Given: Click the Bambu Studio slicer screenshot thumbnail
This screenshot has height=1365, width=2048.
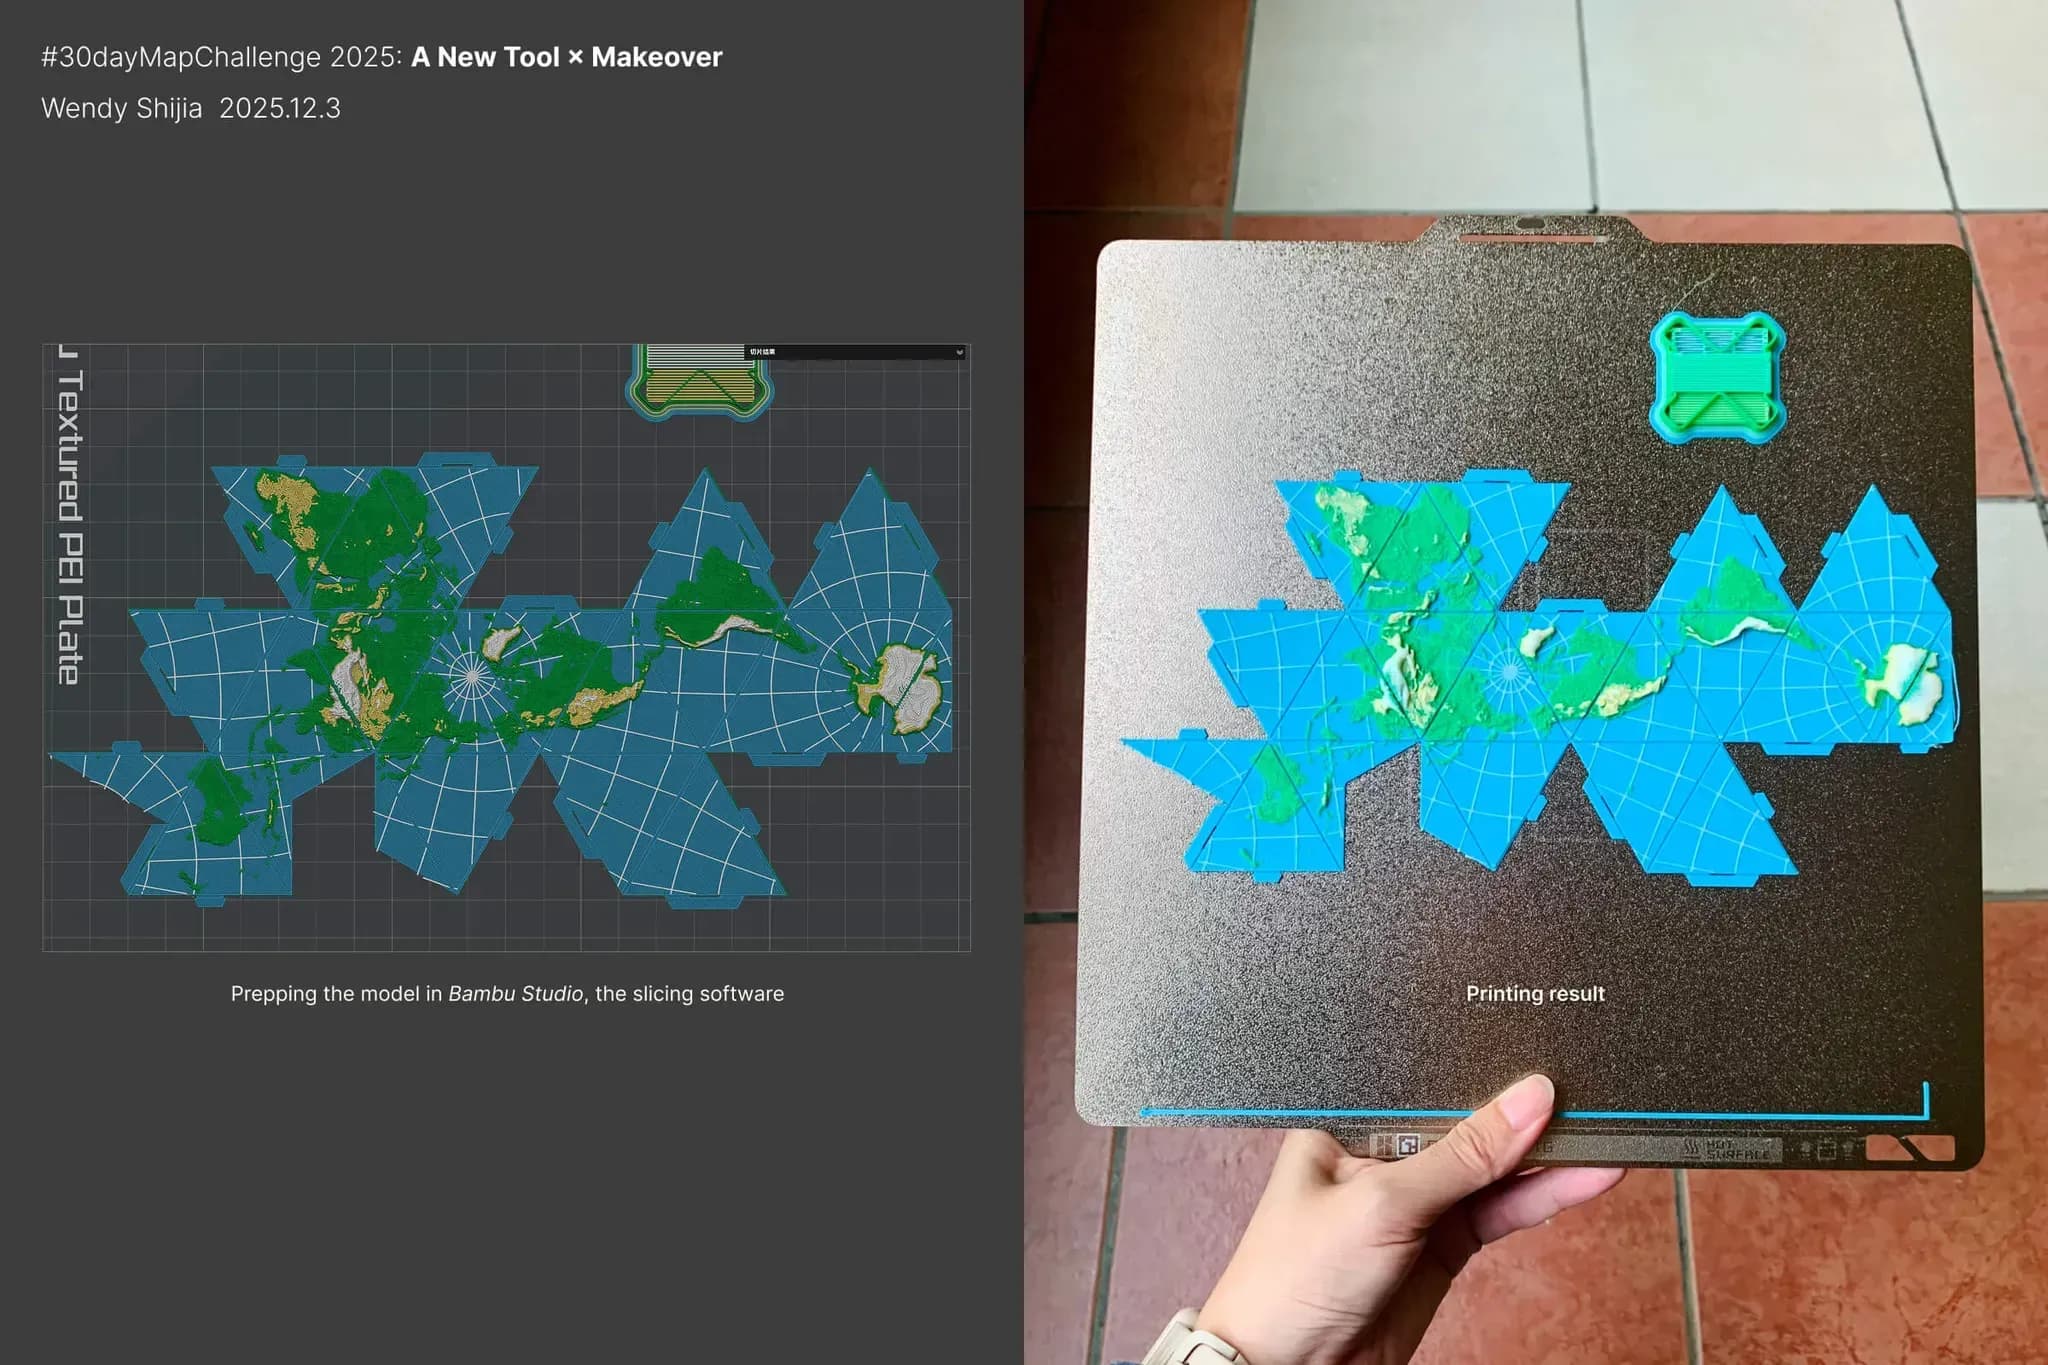Looking at the screenshot, I should click(x=506, y=647).
